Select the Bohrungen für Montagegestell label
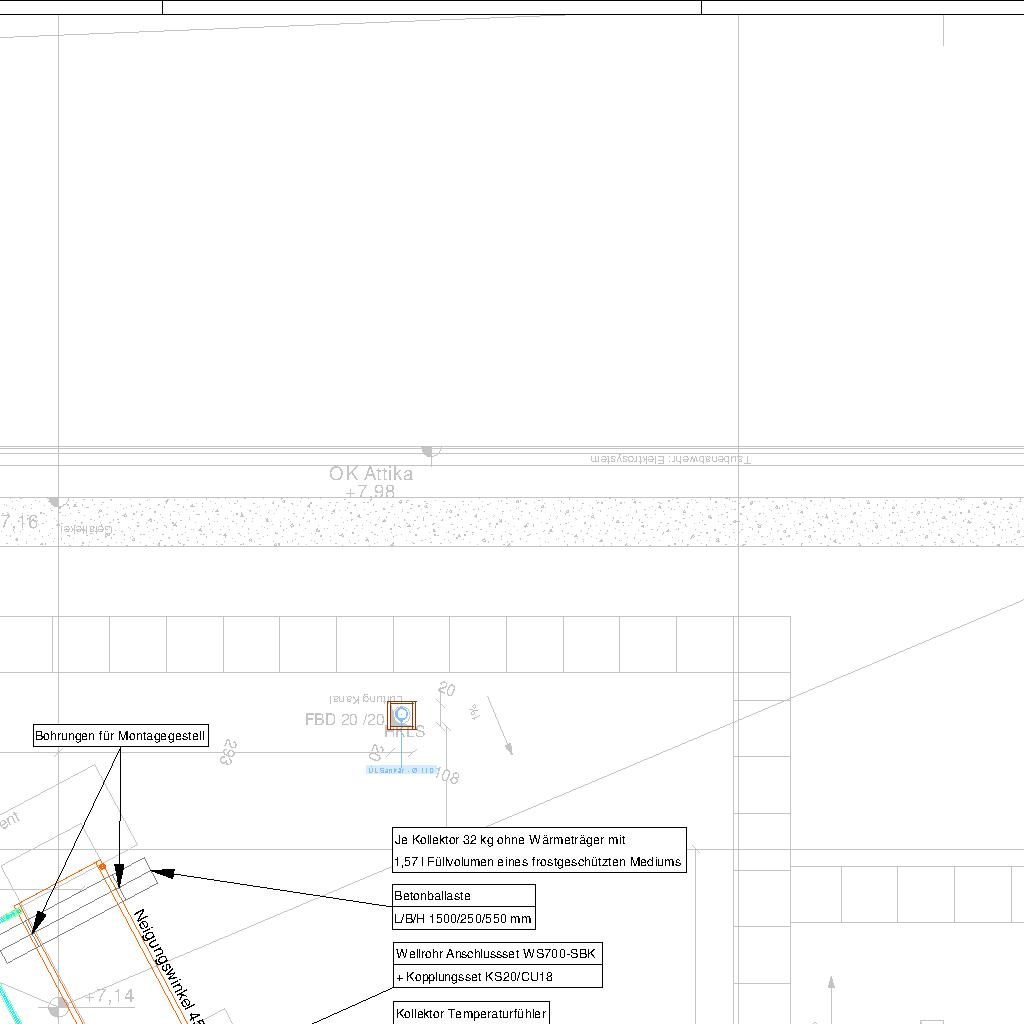The height and width of the screenshot is (1024, 1024). 121,736
